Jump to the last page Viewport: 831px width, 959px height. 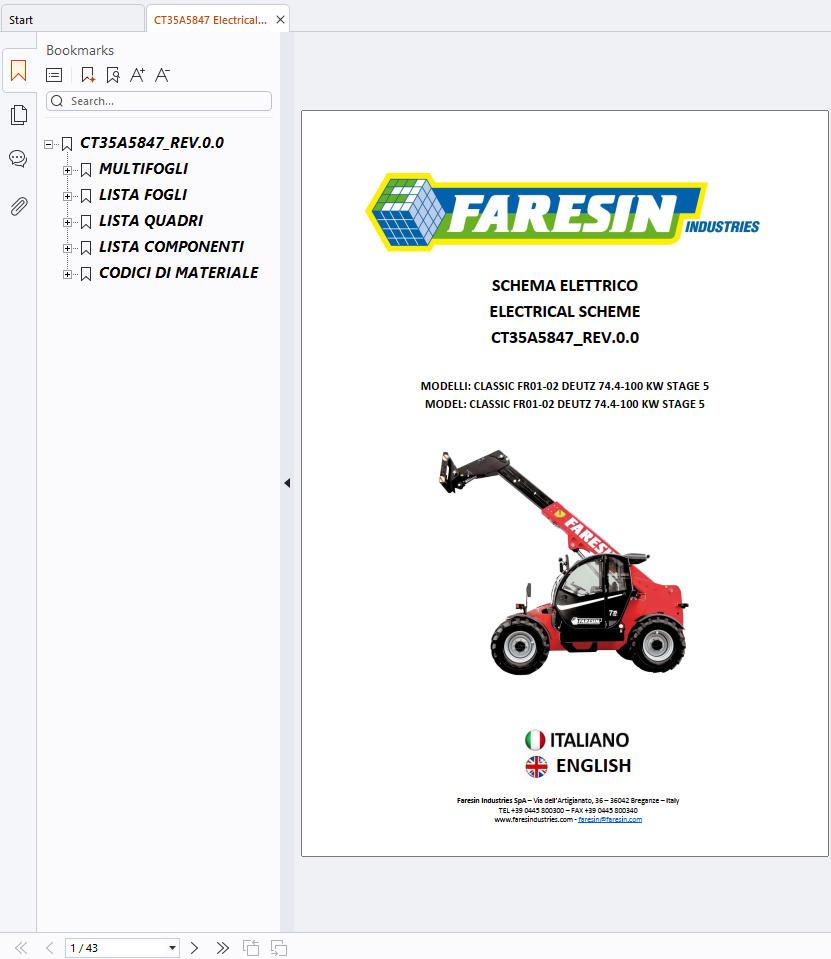click(222, 947)
